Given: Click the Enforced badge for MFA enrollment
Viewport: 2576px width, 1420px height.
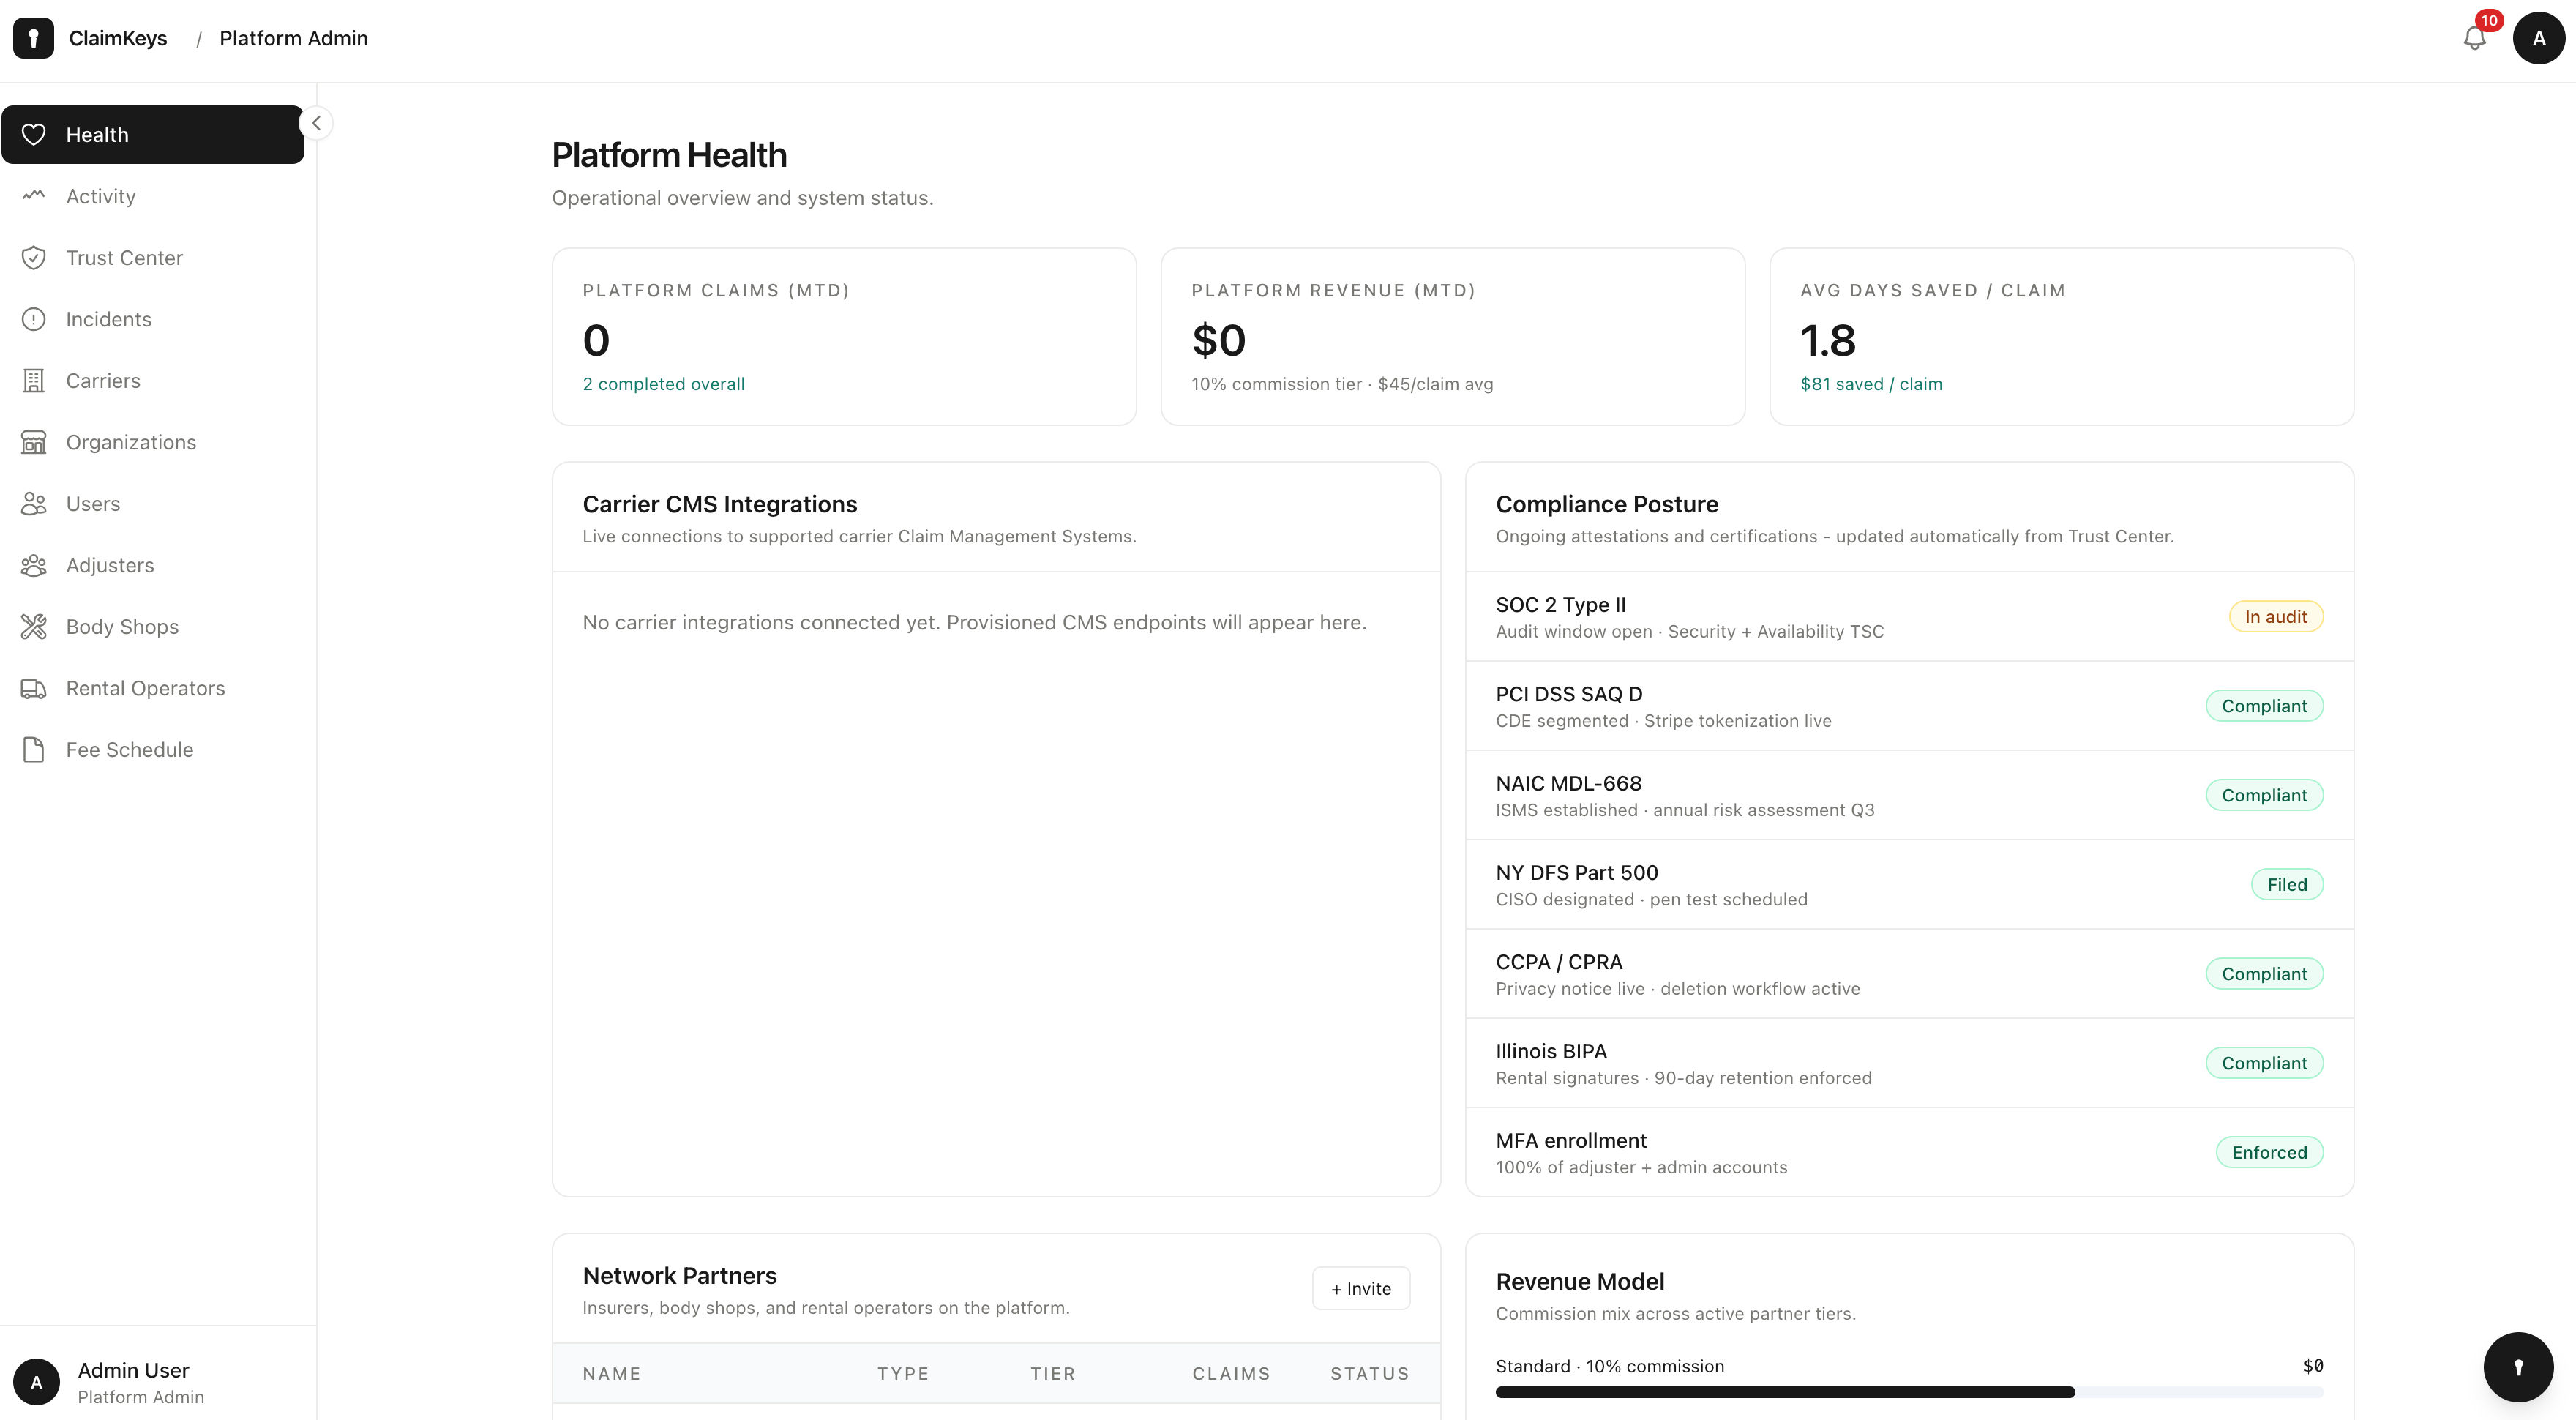Looking at the screenshot, I should pos(2269,1152).
